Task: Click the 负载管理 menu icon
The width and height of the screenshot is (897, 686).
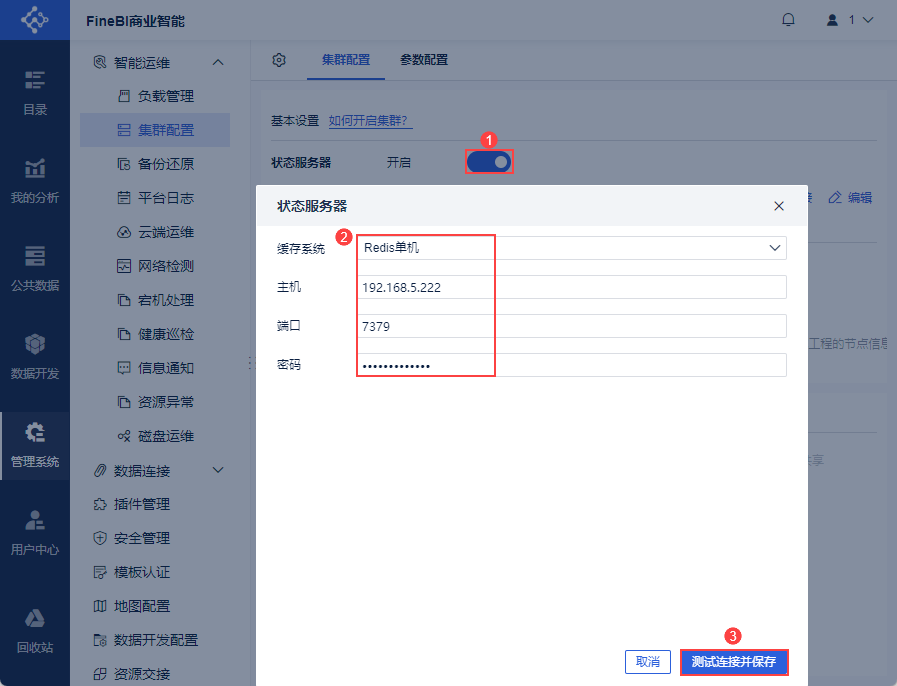Action: point(124,96)
